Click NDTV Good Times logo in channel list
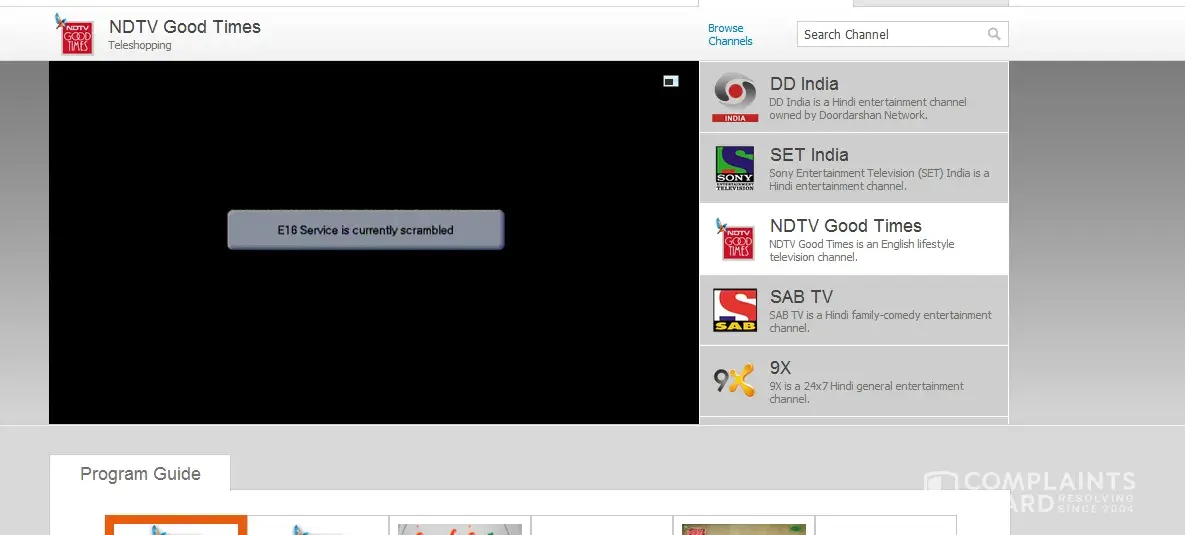The image size is (1185, 535). (x=737, y=240)
